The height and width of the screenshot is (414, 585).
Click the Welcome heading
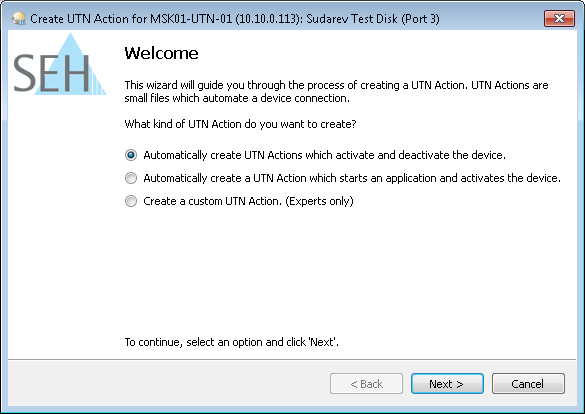[x=161, y=53]
